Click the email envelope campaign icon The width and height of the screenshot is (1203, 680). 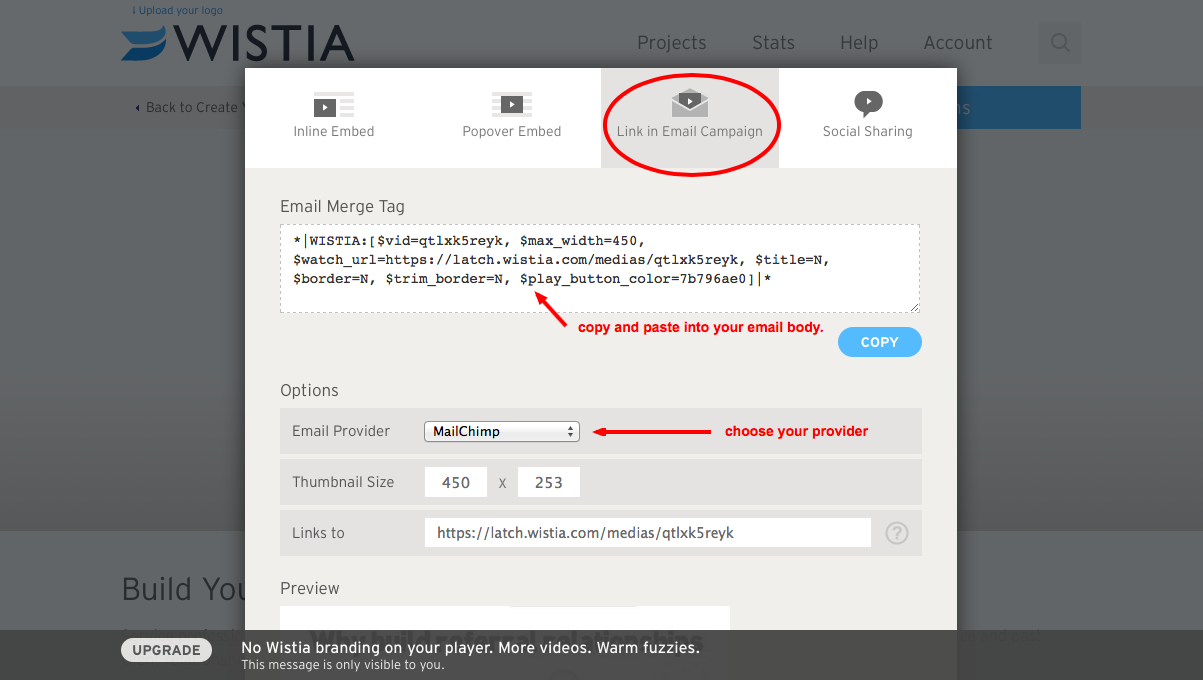click(x=689, y=103)
